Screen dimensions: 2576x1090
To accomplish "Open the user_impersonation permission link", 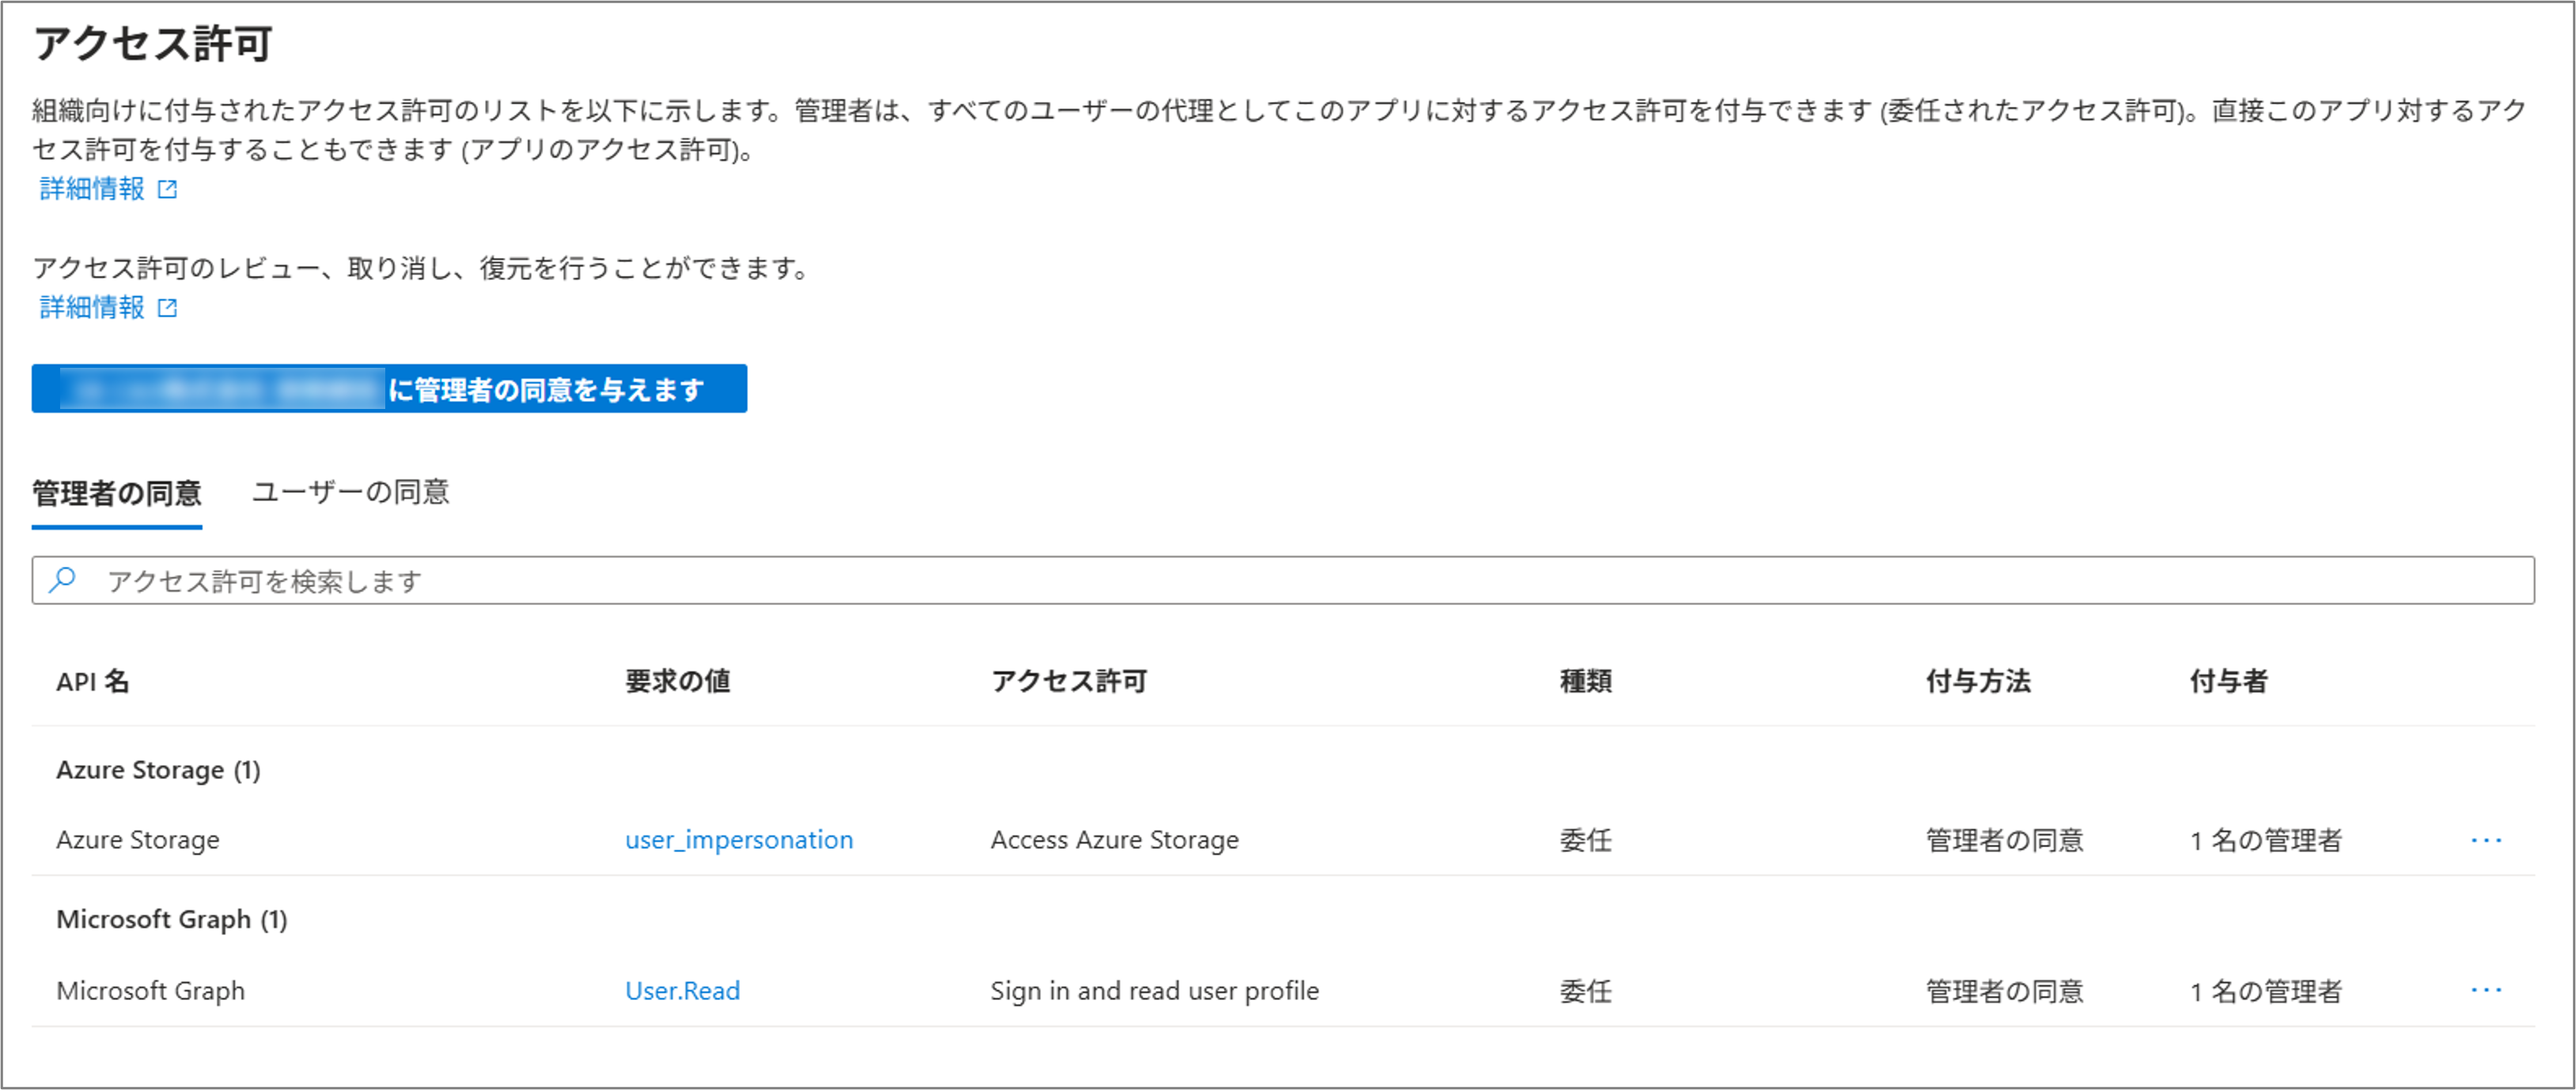I will [x=739, y=840].
